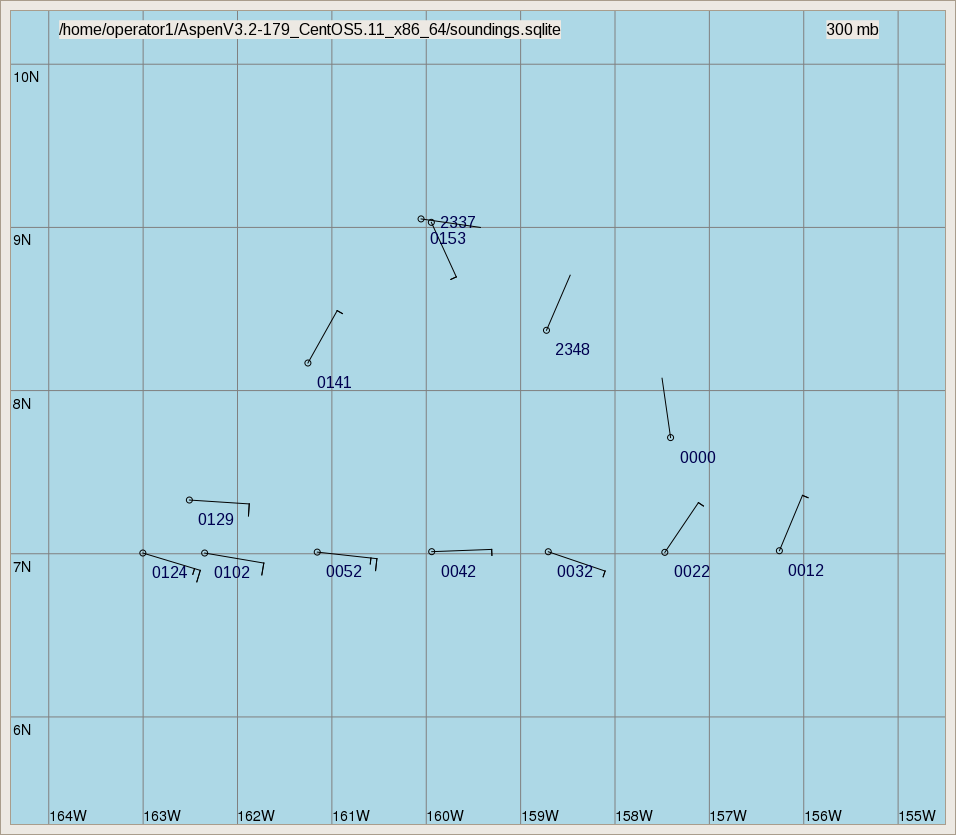
Task: Click the 157W longitude label
Action: click(x=728, y=816)
